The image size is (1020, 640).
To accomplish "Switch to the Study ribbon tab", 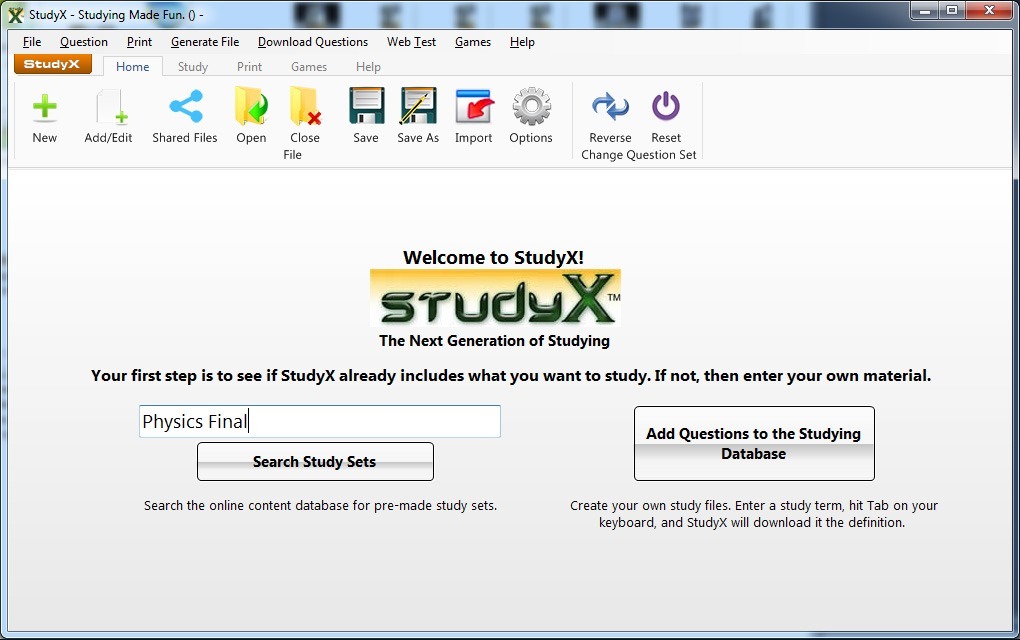I will (x=193, y=67).
